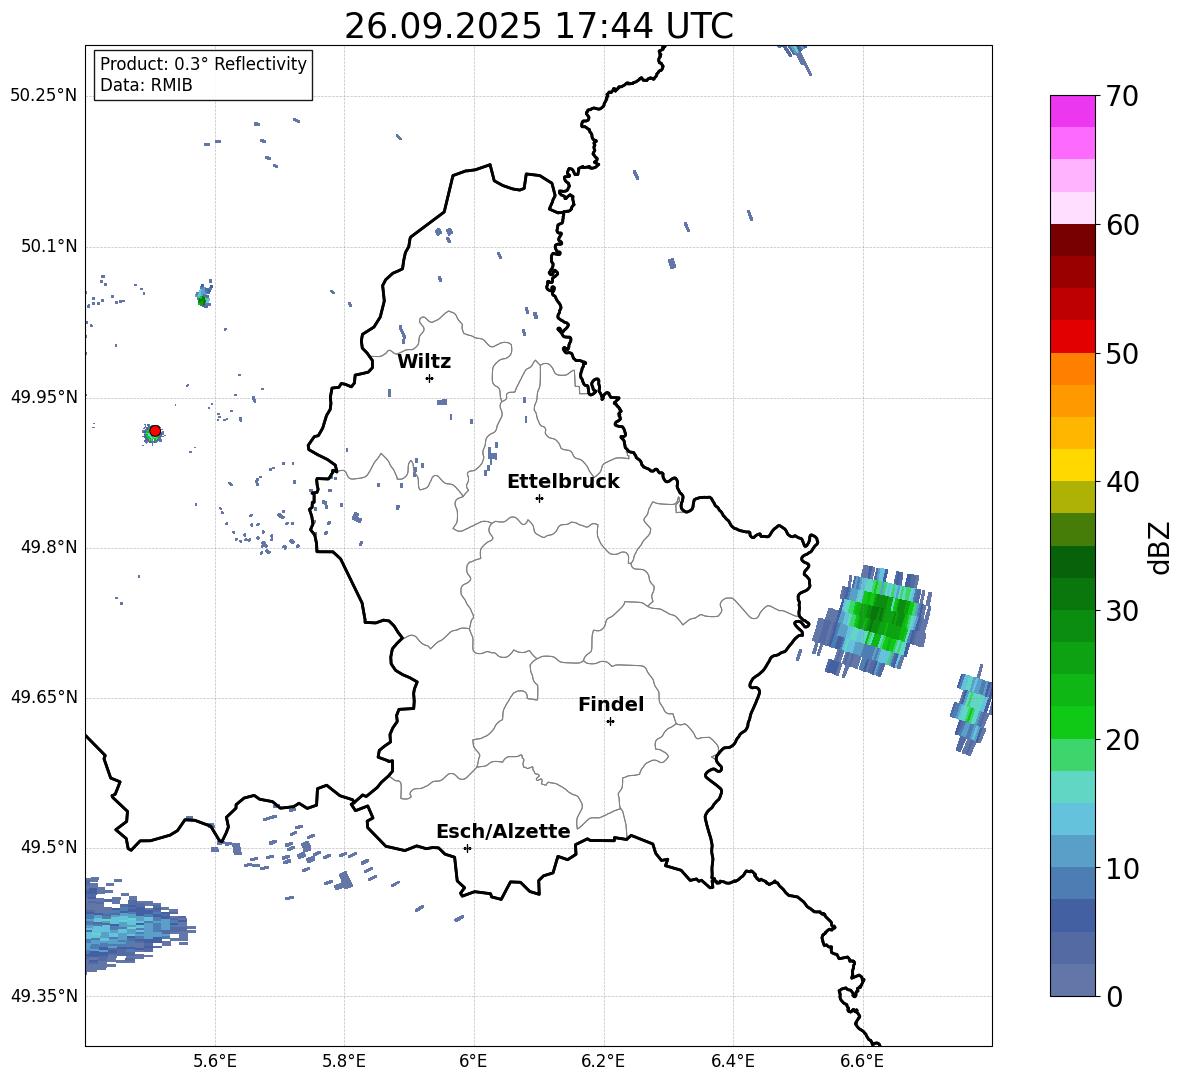This screenshot has height=1081, width=1184.
Task: Click the 6°E longitude label
Action: [473, 1061]
